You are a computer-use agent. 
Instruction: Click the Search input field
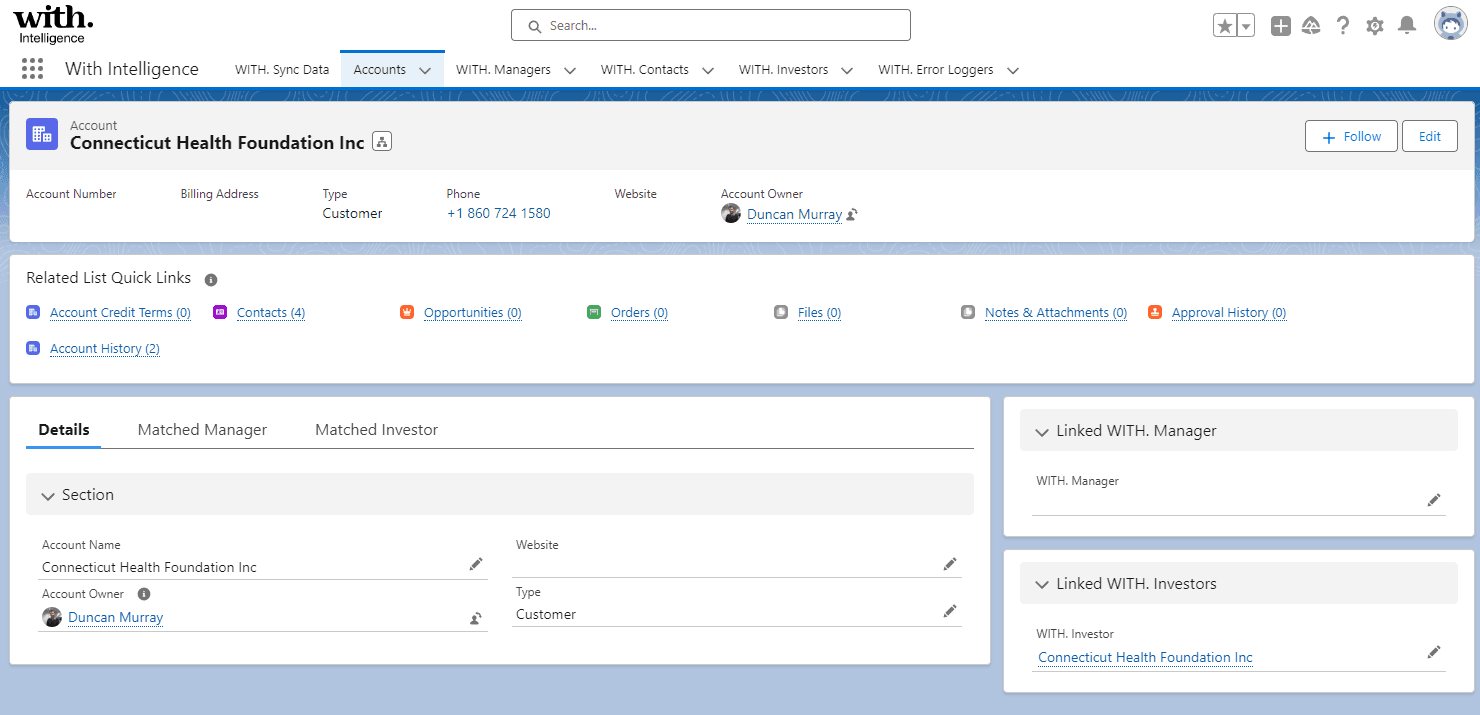point(711,25)
